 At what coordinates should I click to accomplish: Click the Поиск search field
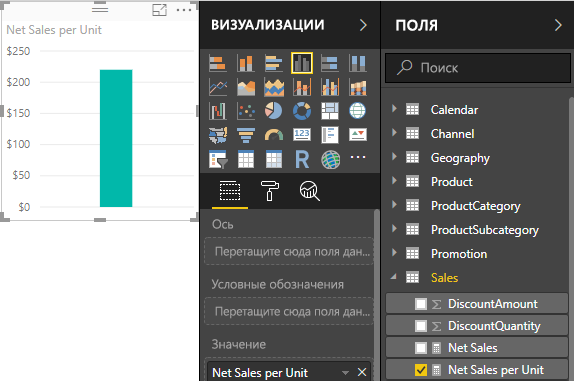click(478, 68)
